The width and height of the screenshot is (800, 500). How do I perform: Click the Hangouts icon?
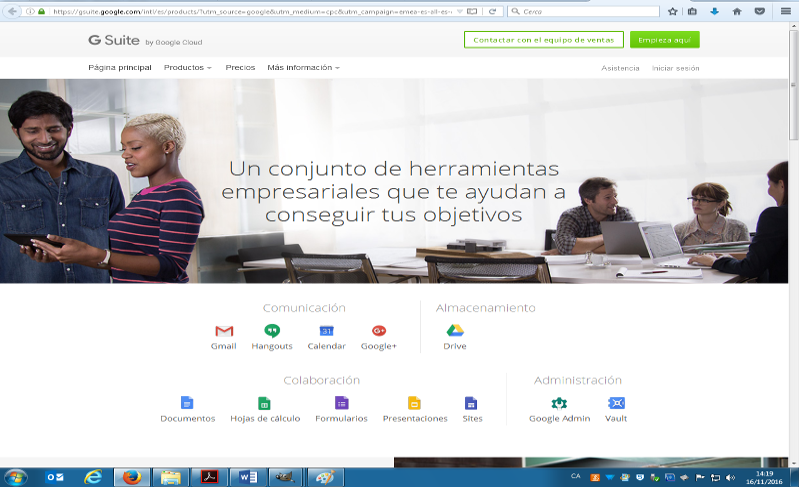[x=272, y=331]
